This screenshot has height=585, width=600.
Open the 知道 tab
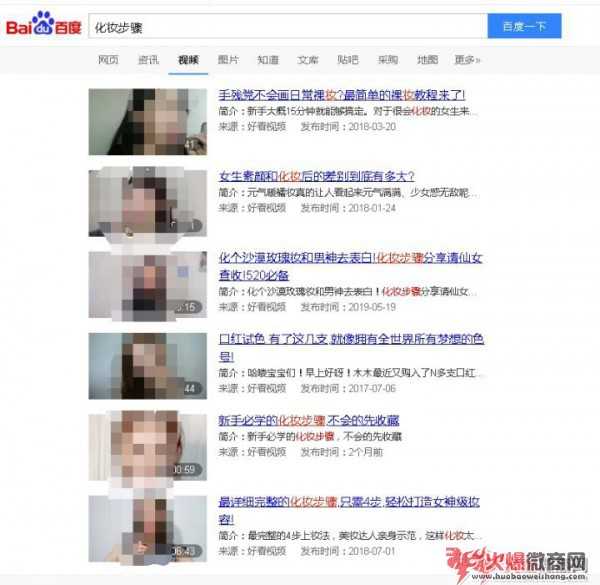268,60
